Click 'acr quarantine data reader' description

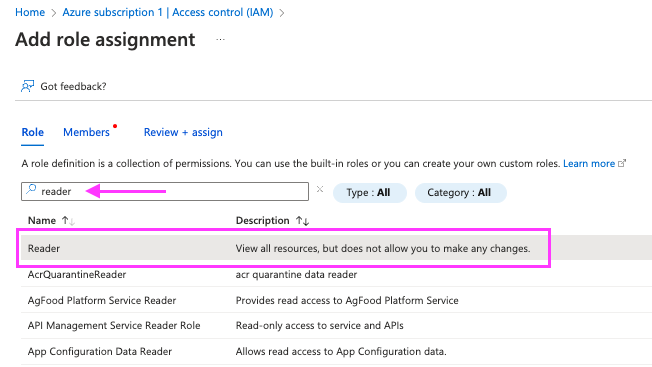[296, 274]
